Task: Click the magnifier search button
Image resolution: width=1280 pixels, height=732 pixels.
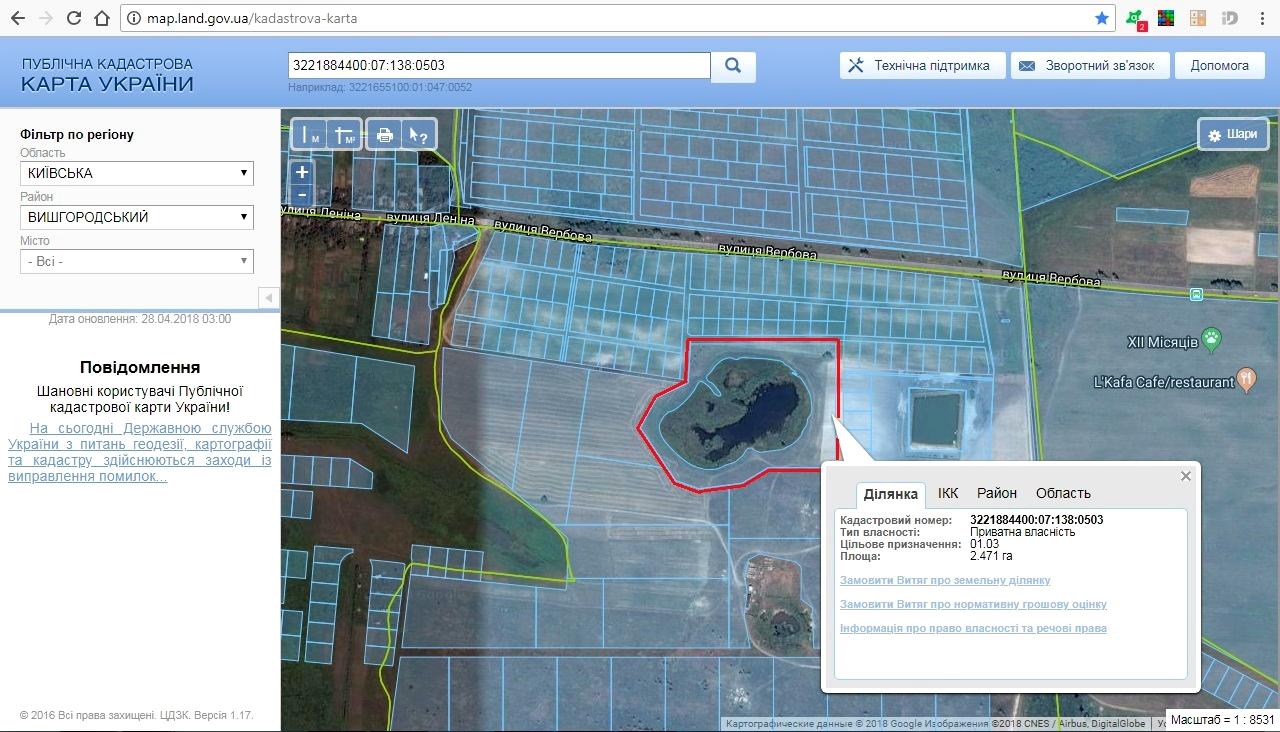Action: pyautogui.click(x=733, y=66)
